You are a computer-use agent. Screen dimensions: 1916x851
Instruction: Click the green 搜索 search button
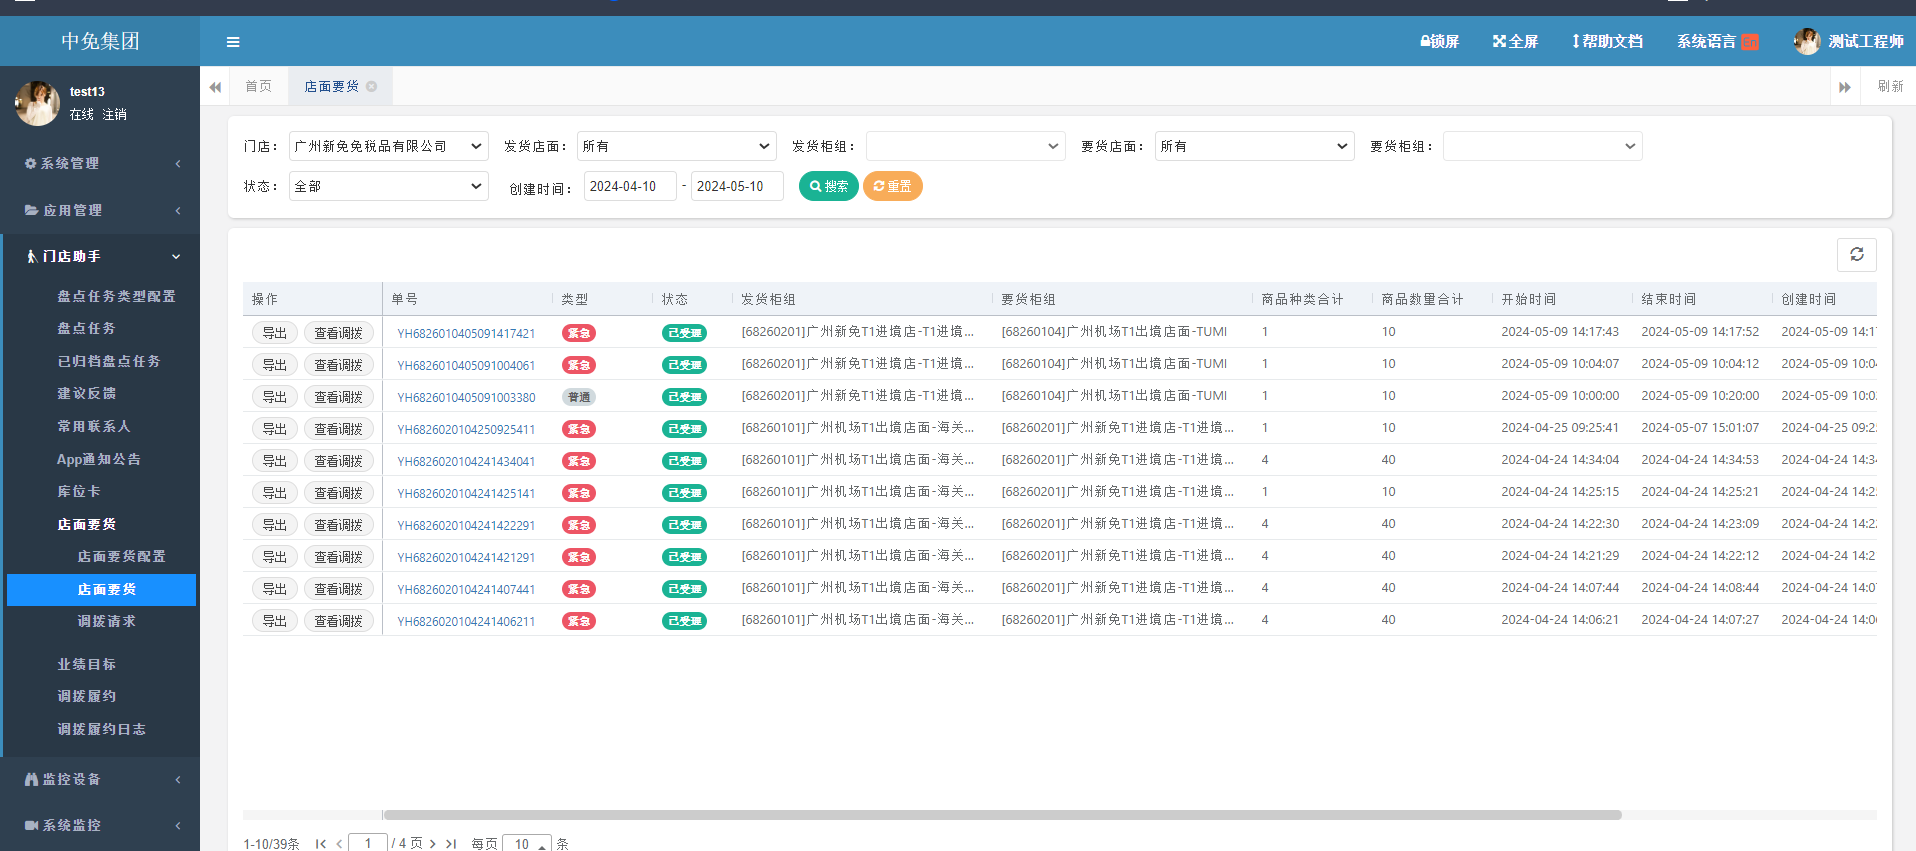click(828, 187)
